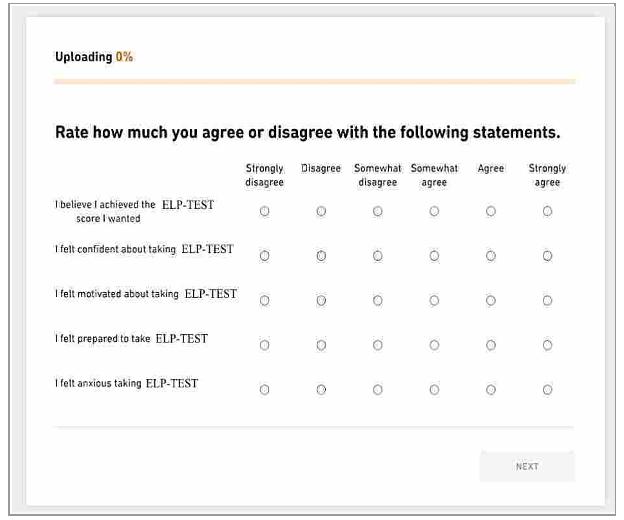Select Strongly agree for achieved score statement
The image size is (624, 520).
click(x=547, y=212)
